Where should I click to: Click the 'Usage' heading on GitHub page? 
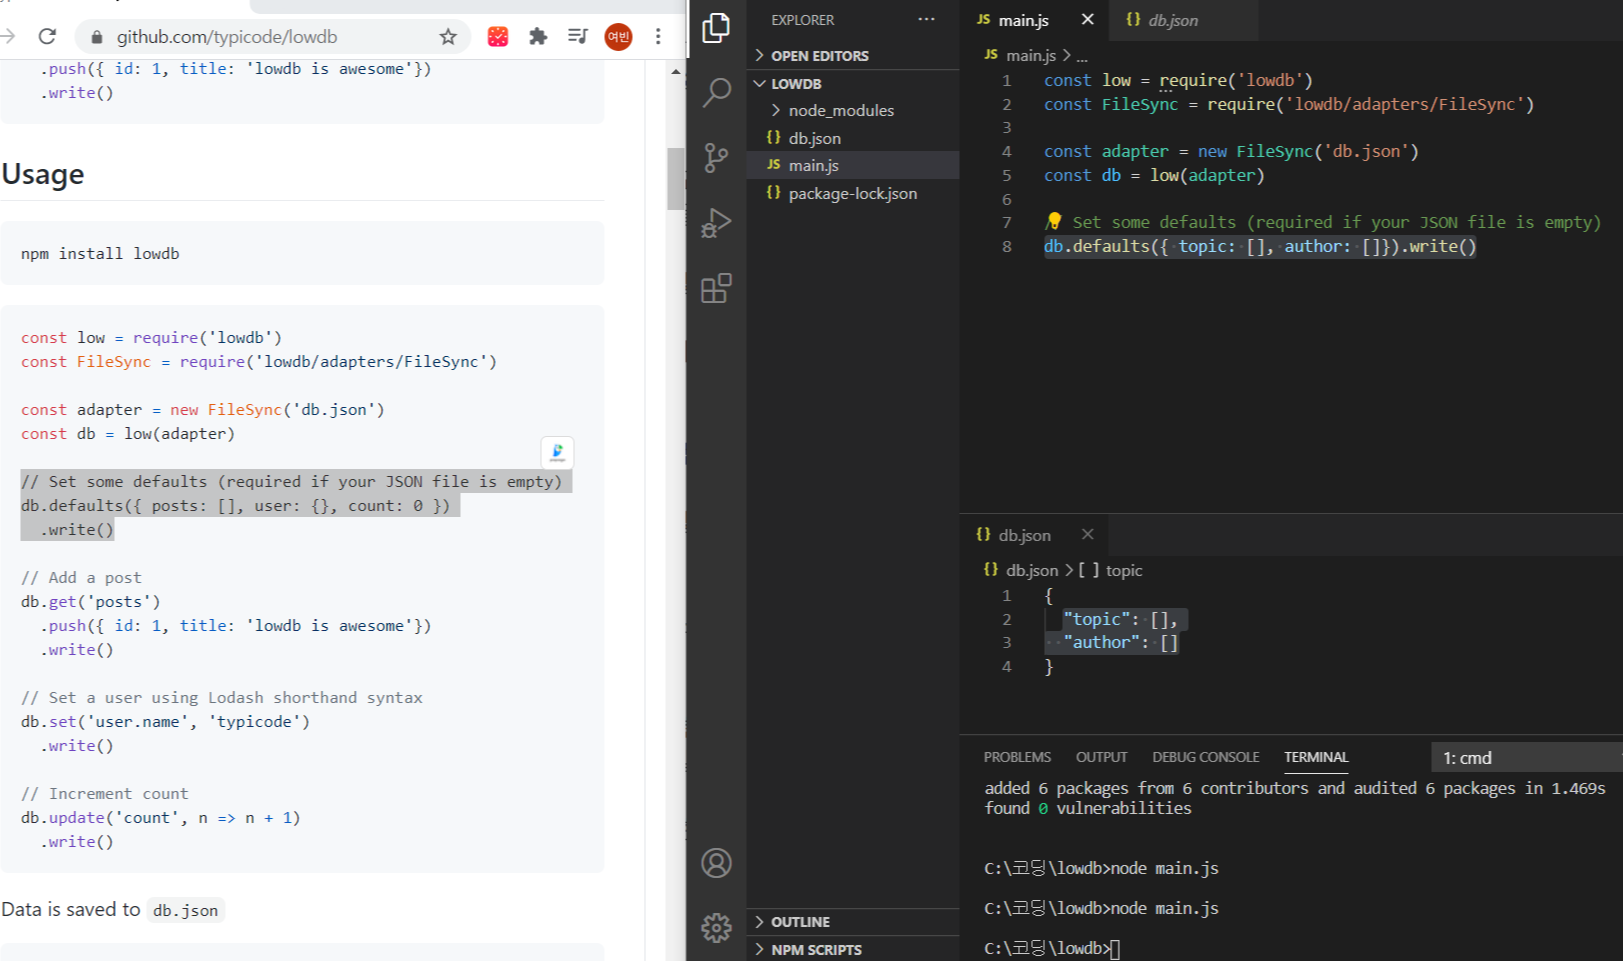(43, 174)
